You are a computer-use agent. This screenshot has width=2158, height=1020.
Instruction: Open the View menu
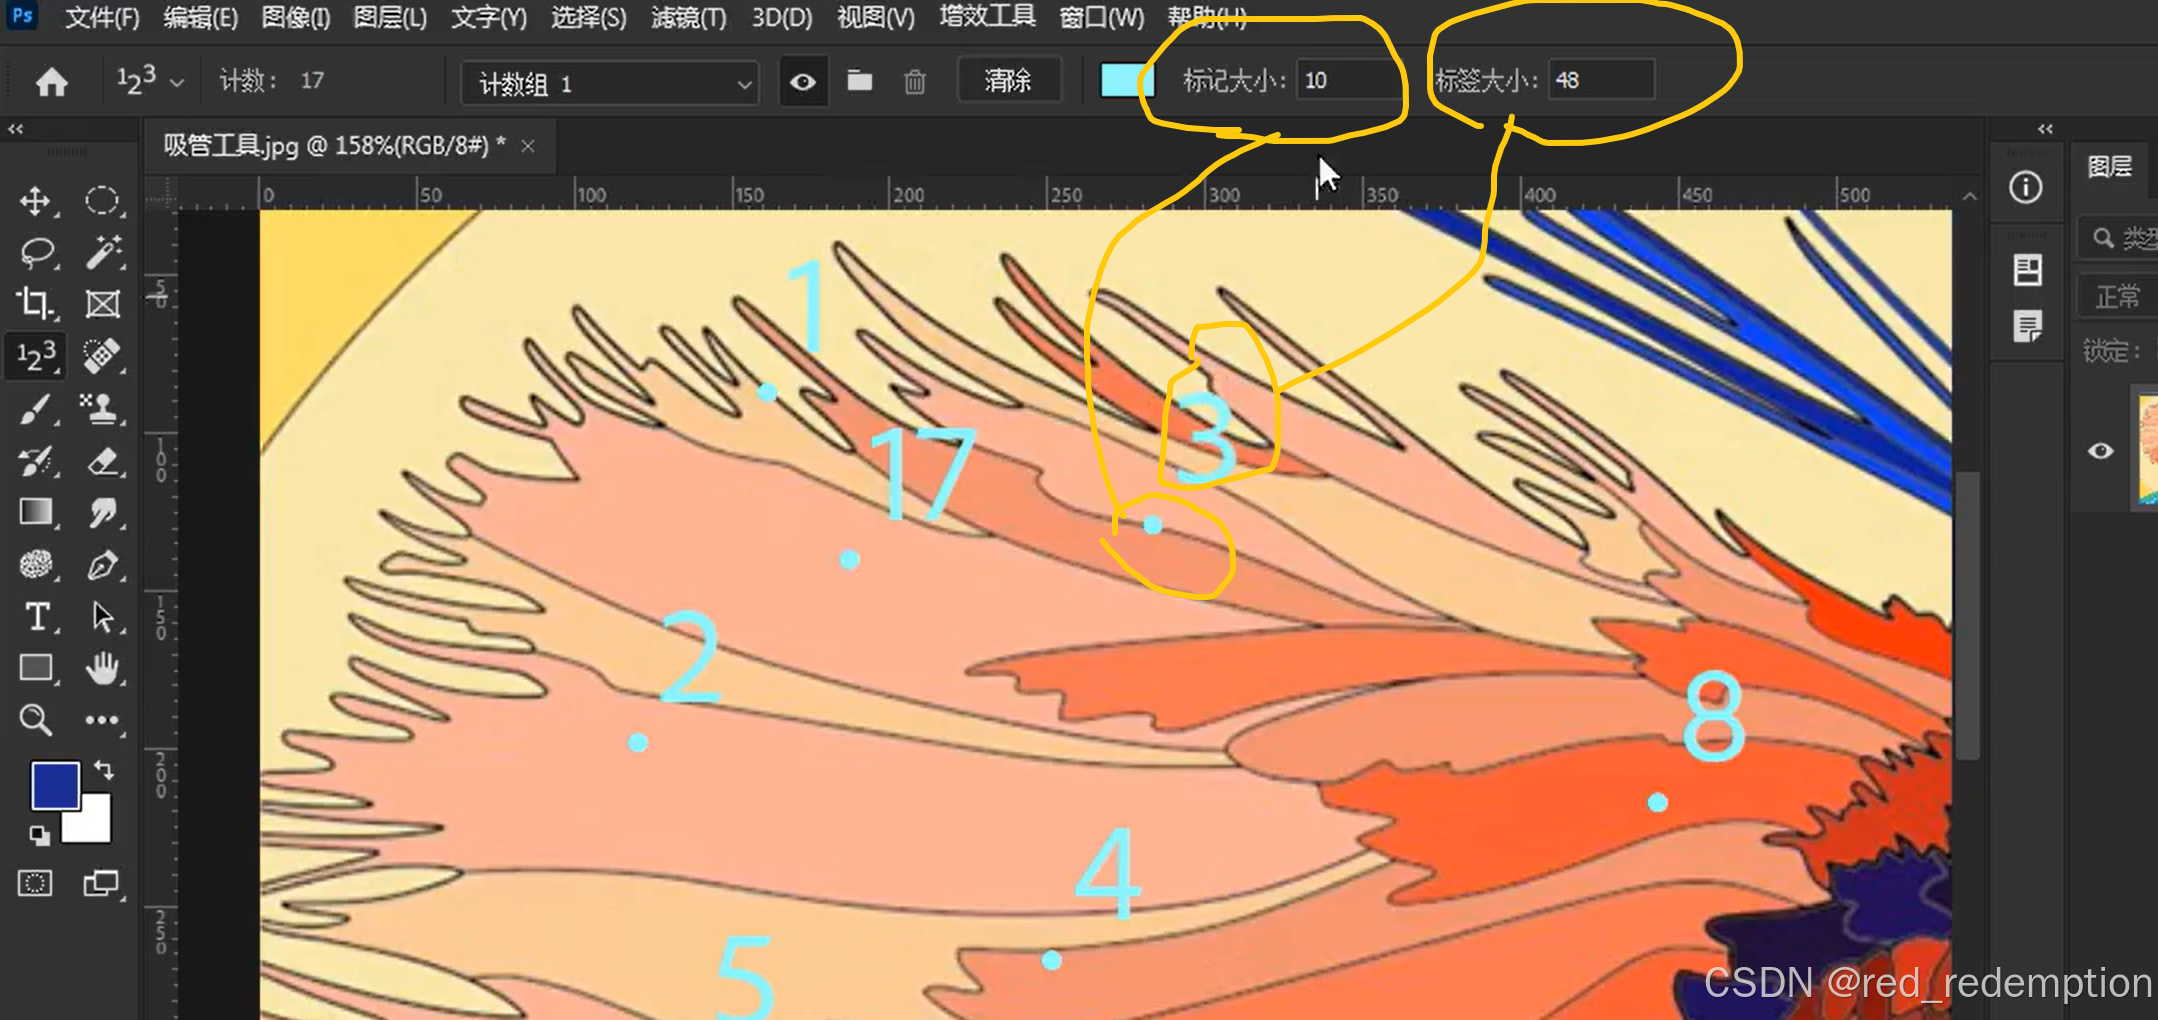[875, 18]
